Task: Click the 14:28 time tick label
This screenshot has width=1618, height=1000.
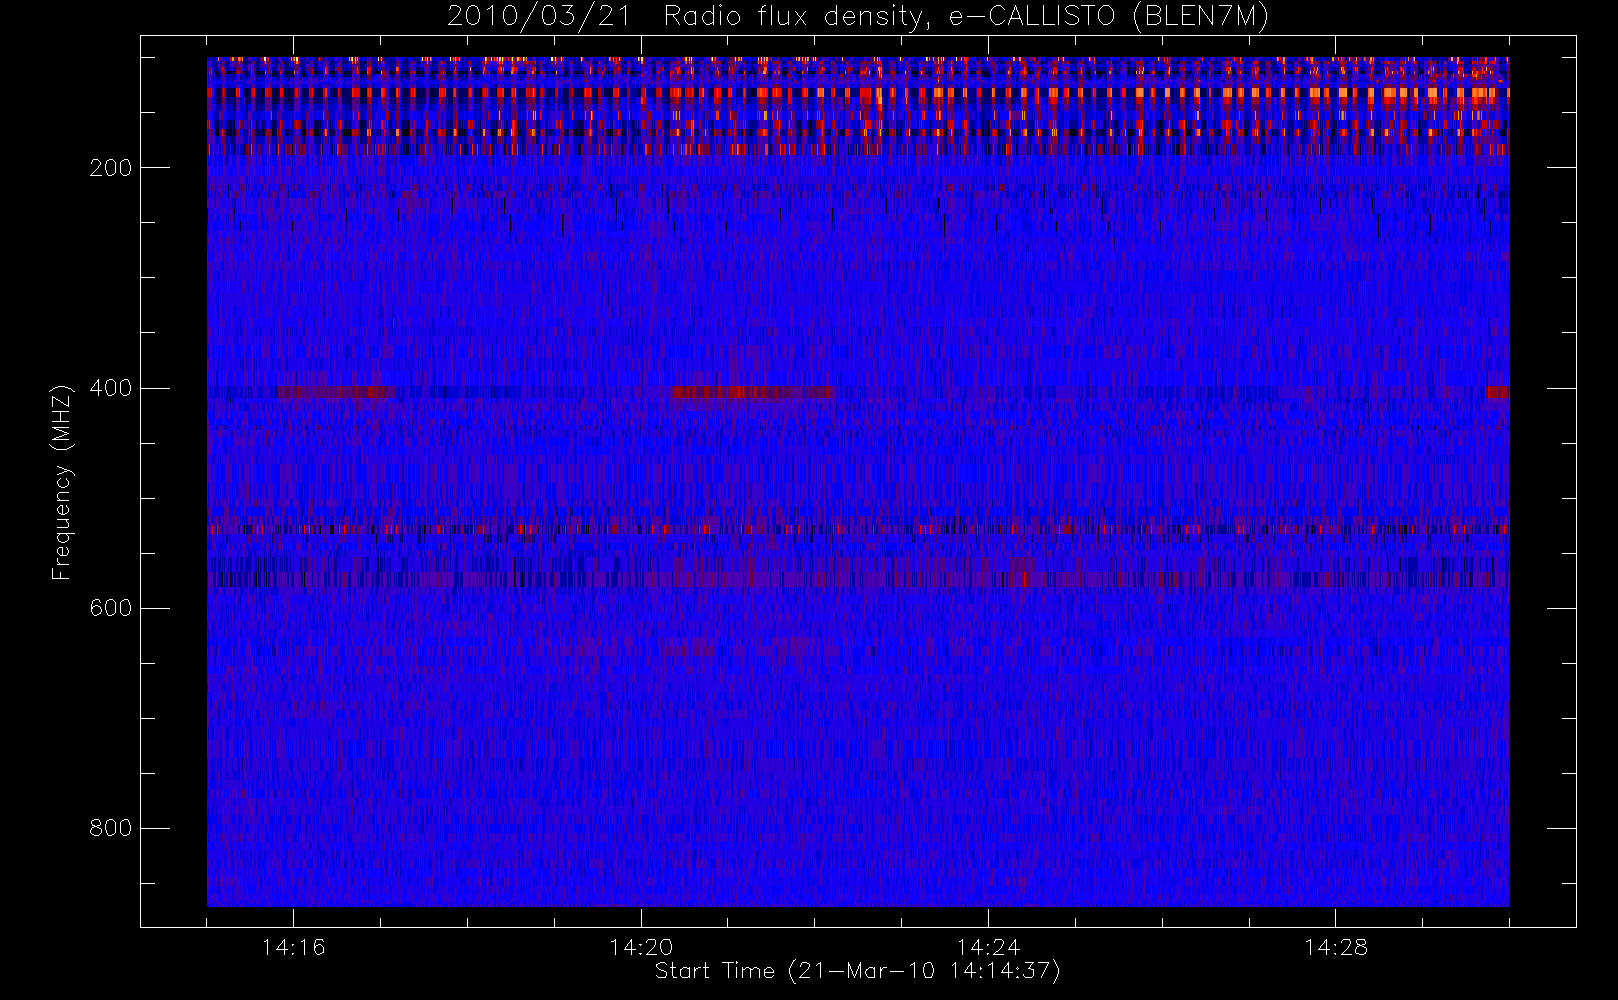Action: (x=1336, y=947)
